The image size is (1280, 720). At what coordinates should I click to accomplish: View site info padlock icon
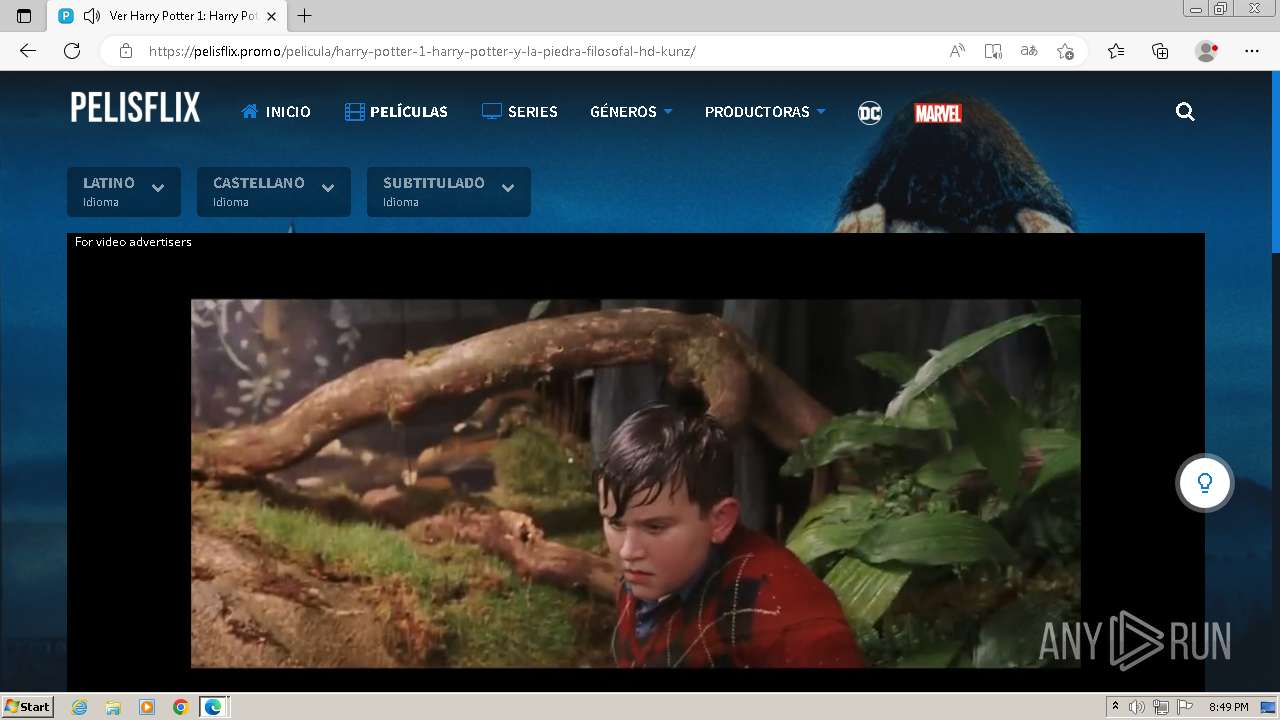pyautogui.click(x=126, y=51)
